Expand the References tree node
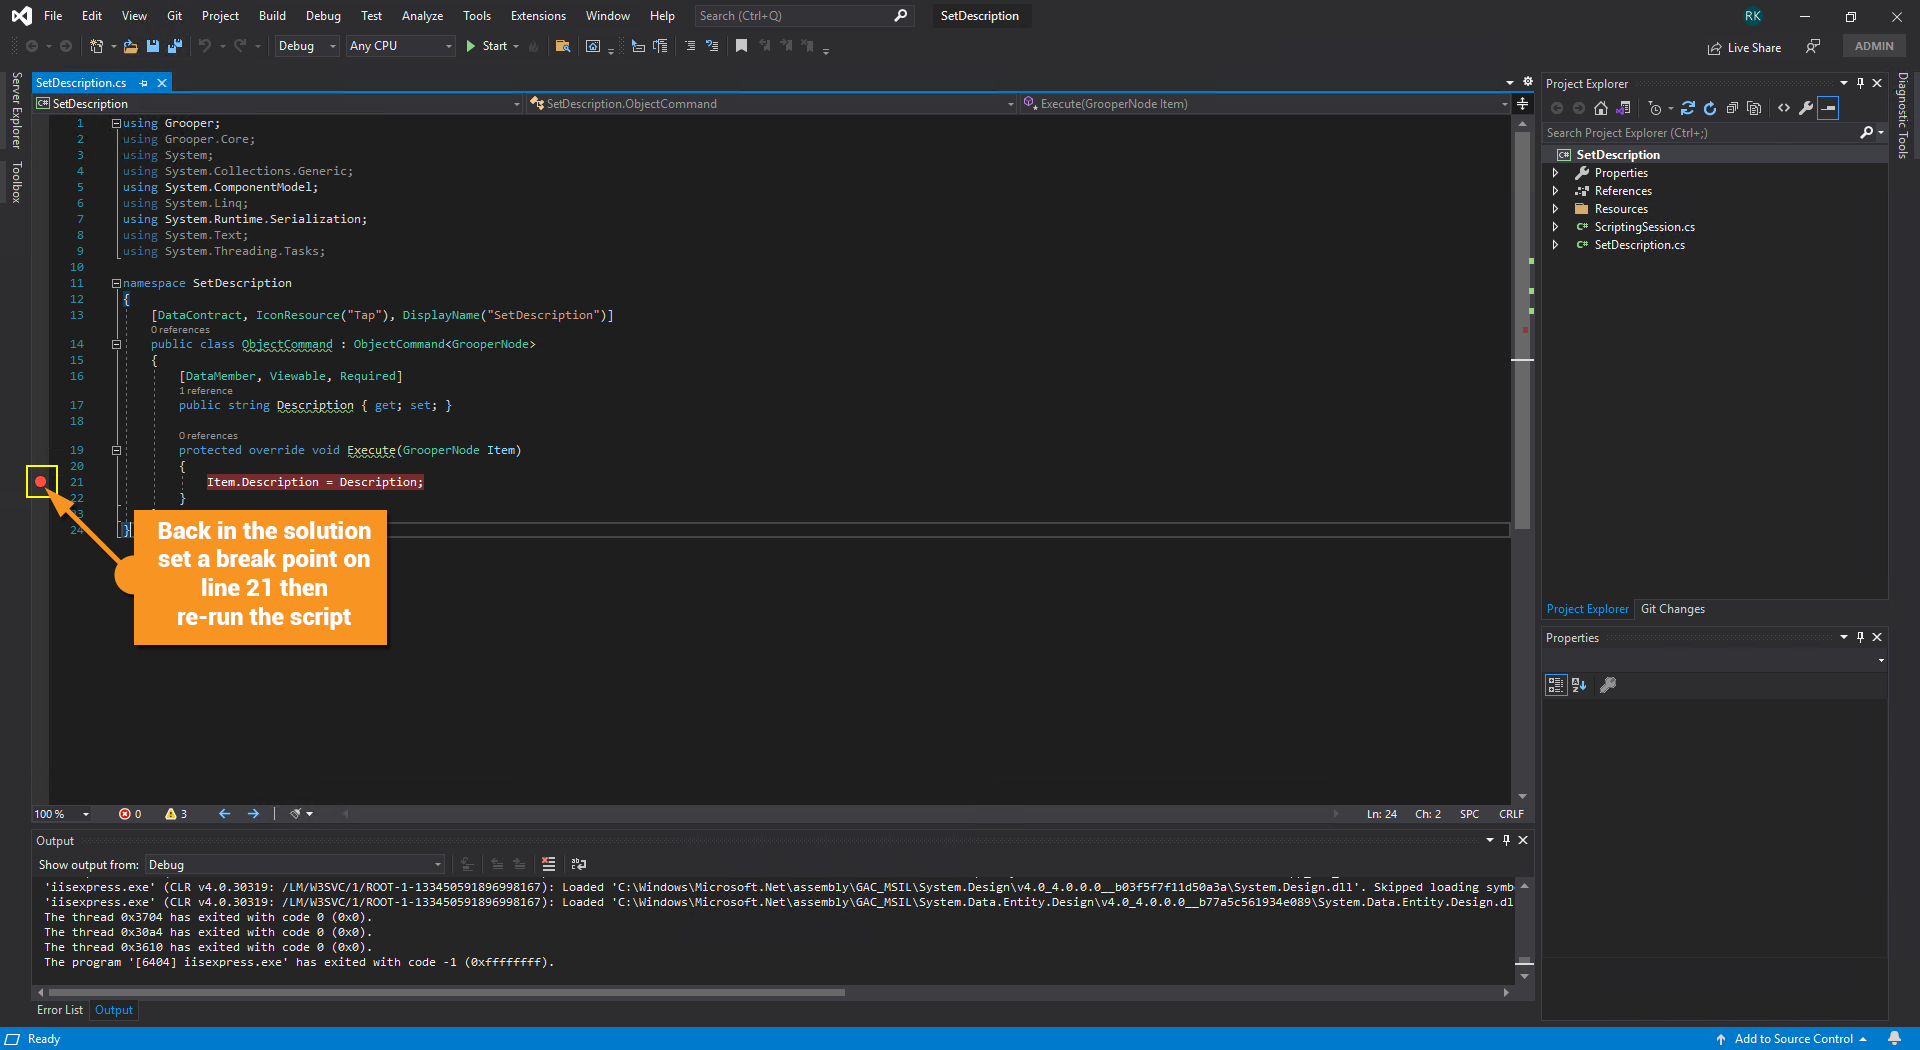The width and height of the screenshot is (1920, 1050). point(1555,191)
